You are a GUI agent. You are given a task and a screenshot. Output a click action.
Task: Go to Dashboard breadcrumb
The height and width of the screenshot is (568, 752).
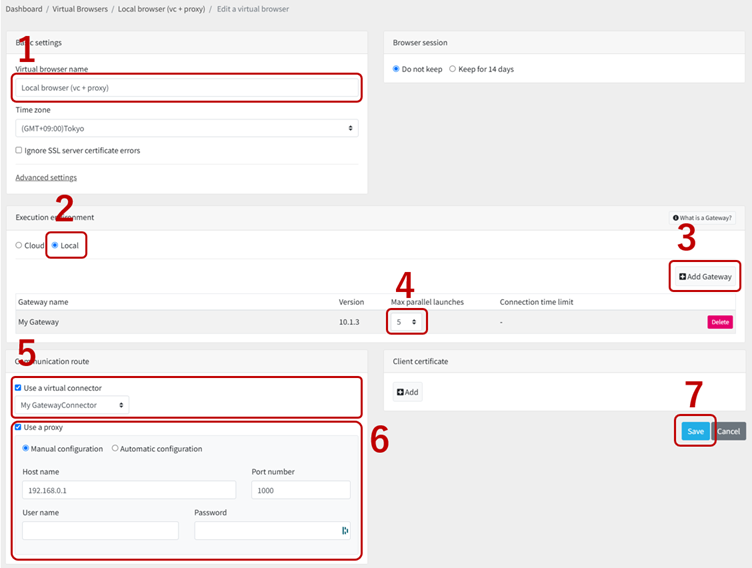click(24, 9)
